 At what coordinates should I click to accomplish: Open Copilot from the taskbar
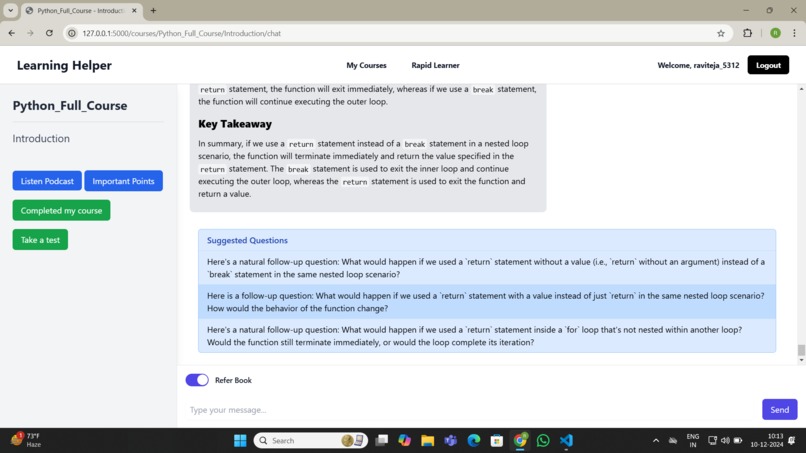(x=405, y=441)
